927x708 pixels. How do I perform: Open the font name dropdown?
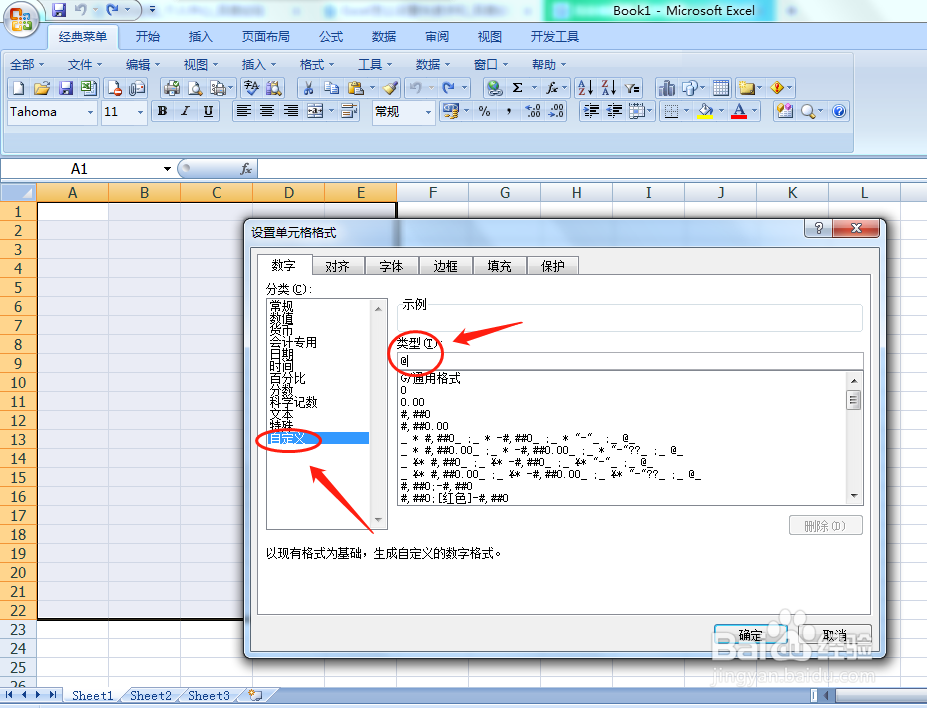(x=89, y=111)
